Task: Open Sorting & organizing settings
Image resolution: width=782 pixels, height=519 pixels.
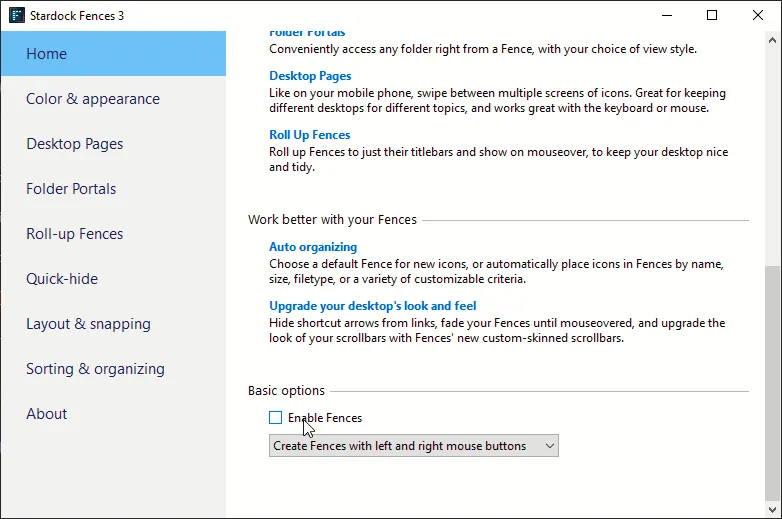Action: pyautogui.click(x=95, y=369)
